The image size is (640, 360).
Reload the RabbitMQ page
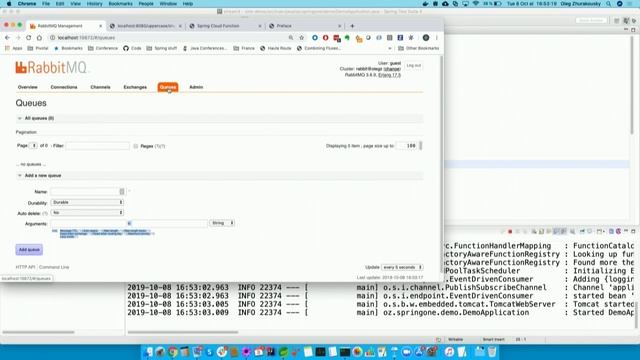tap(29, 38)
